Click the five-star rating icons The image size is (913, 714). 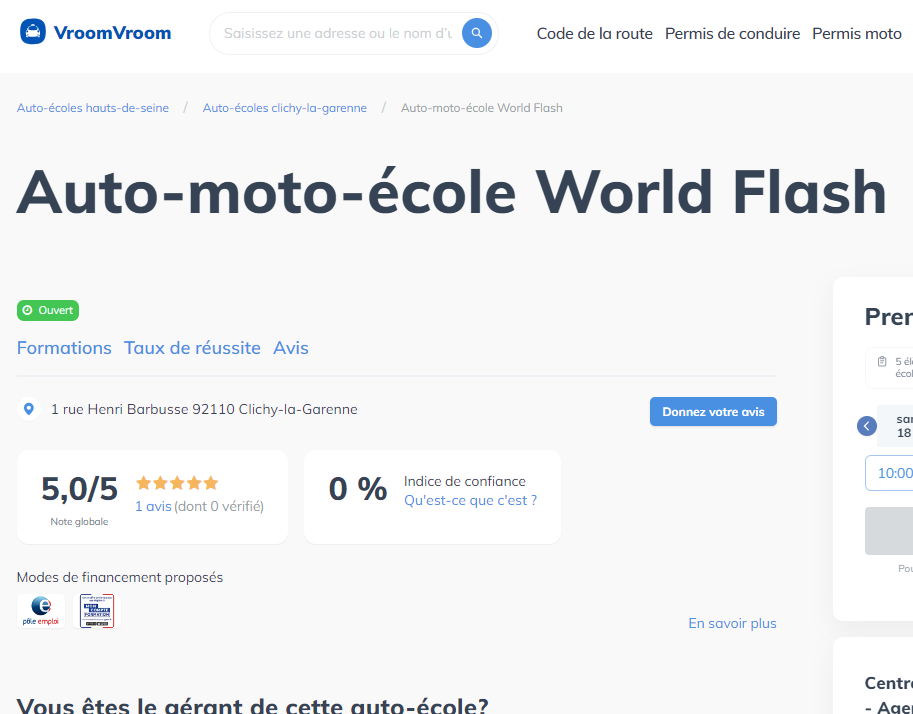pyautogui.click(x=177, y=483)
